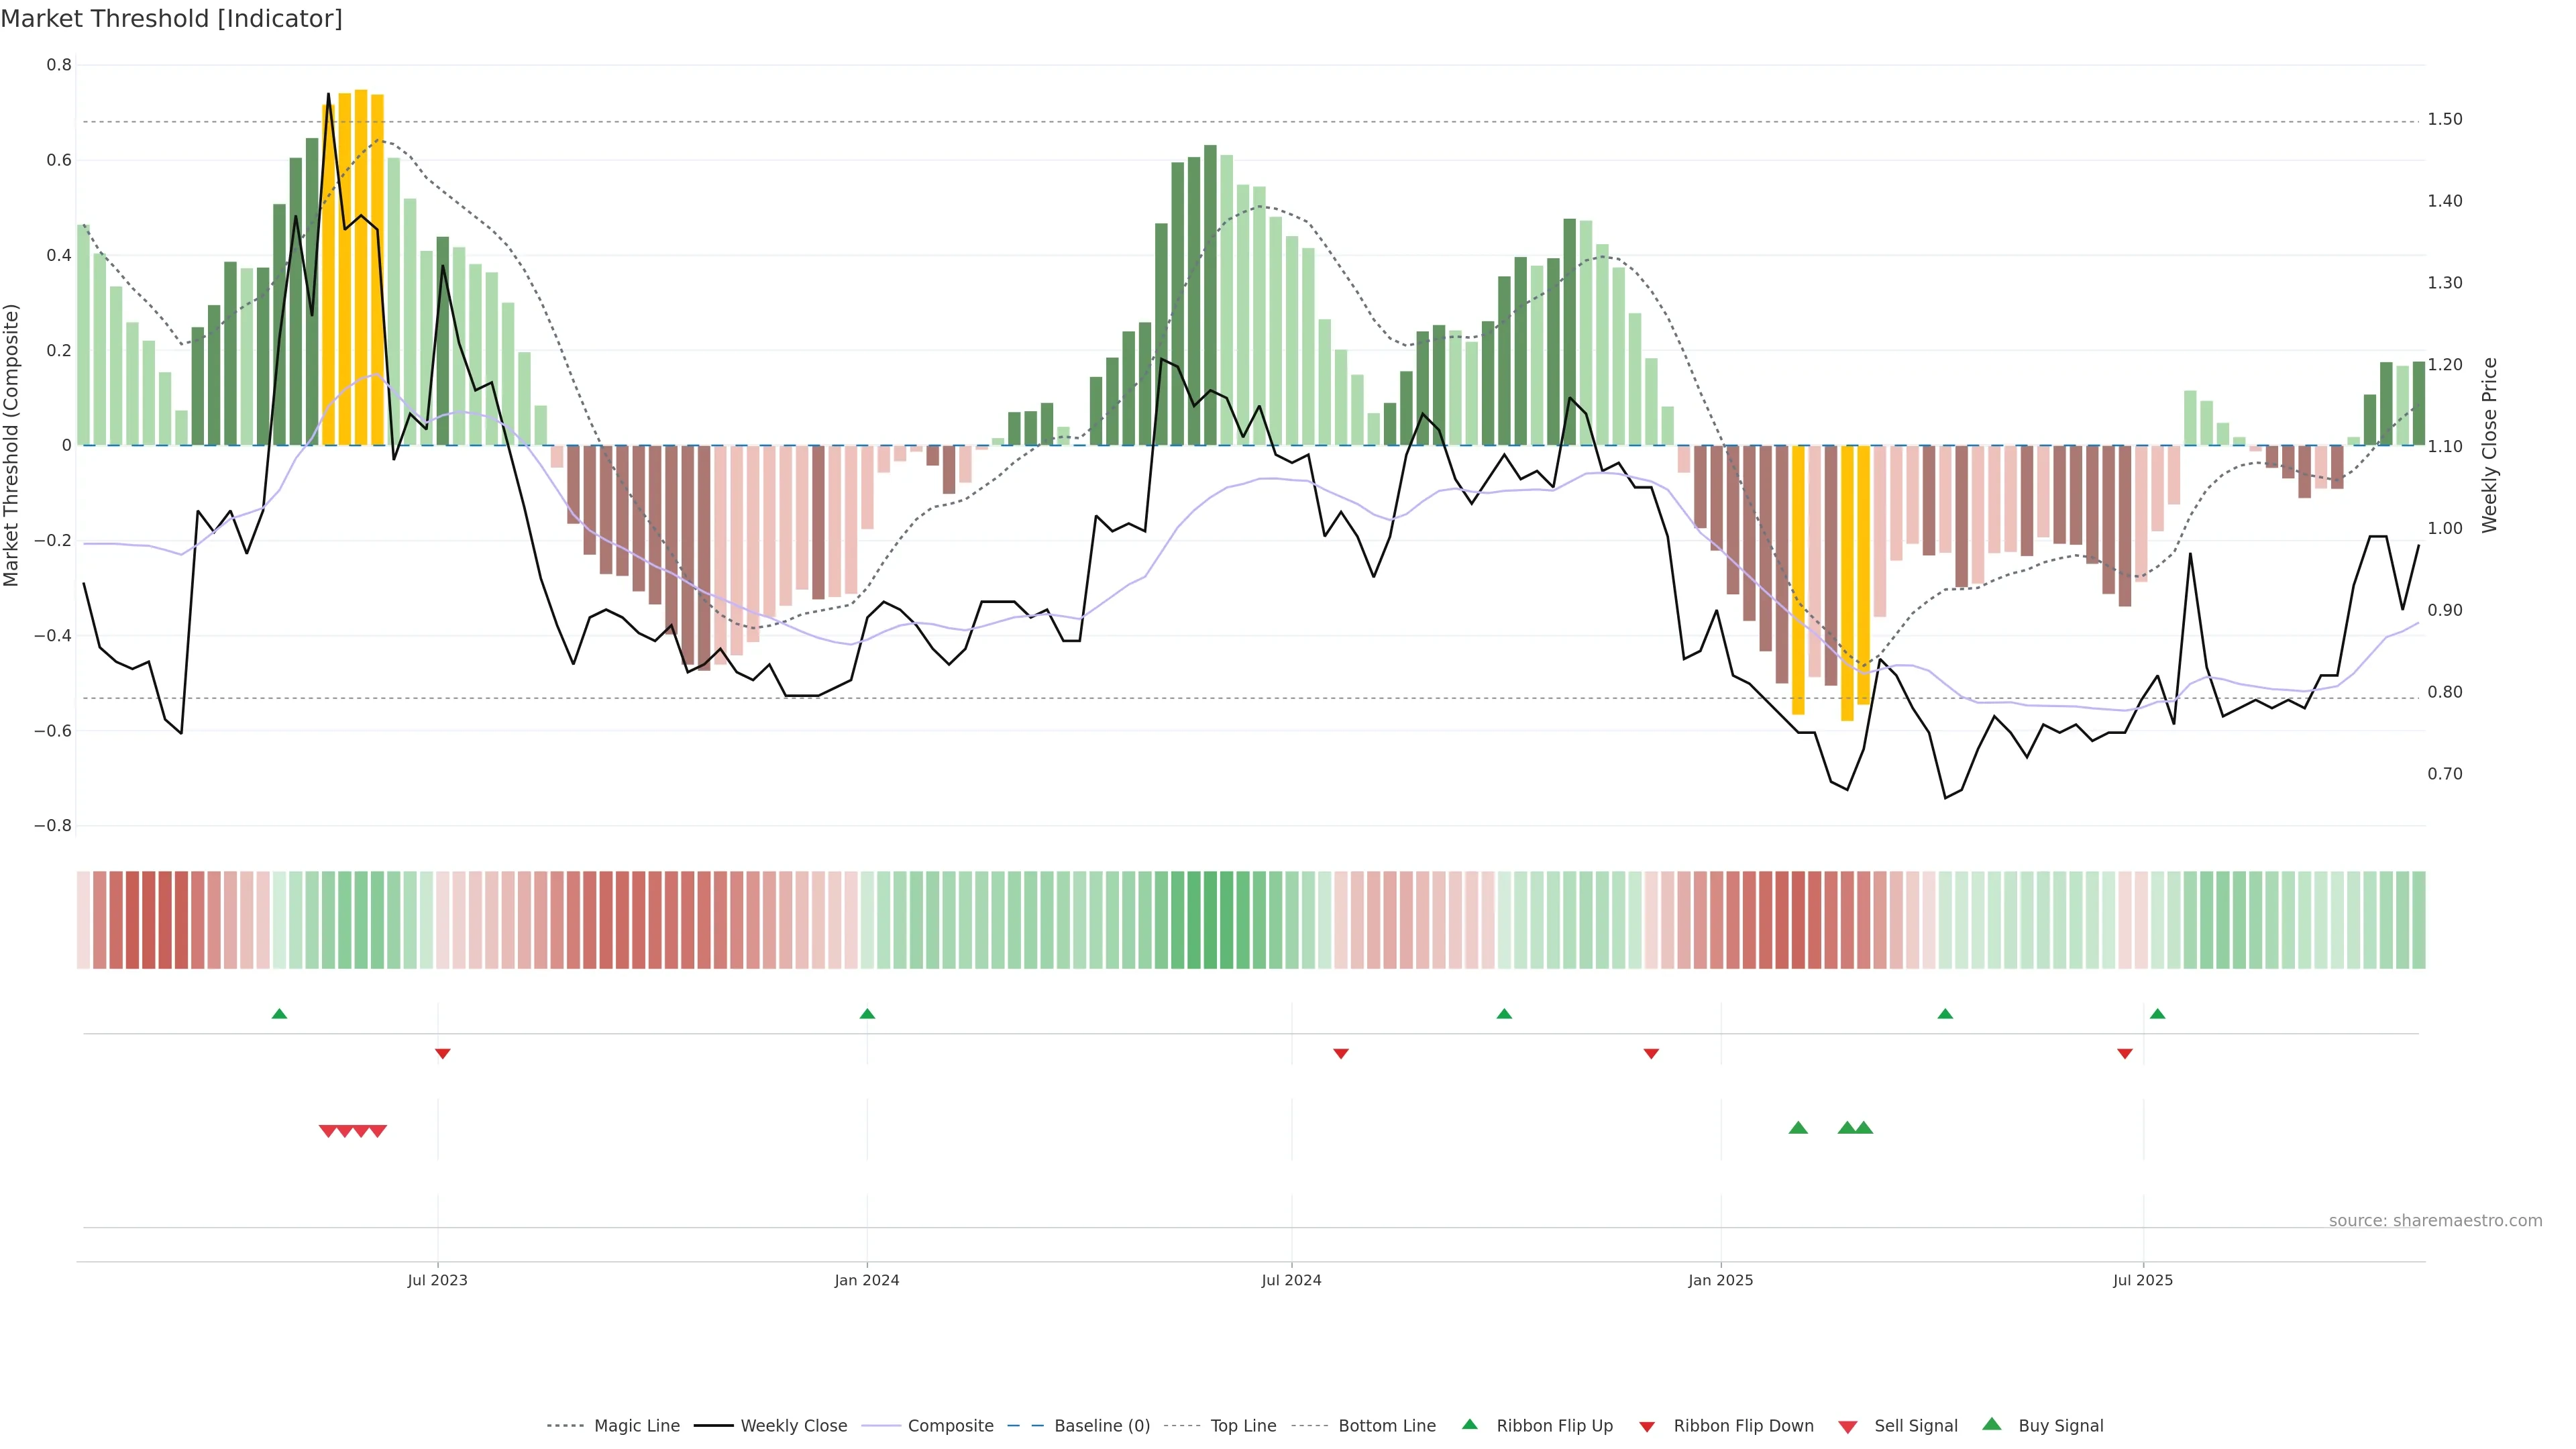Click the Jan 2025 x-axis label
Screen dimensions: 2576x1449
pos(1720,1280)
